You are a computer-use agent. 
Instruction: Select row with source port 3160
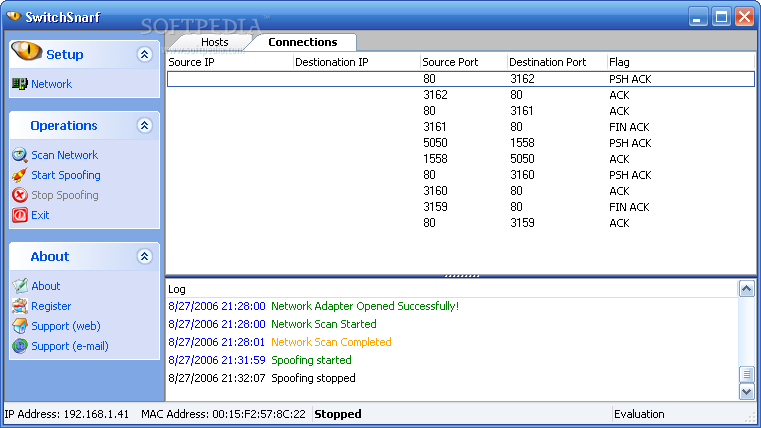(461, 191)
